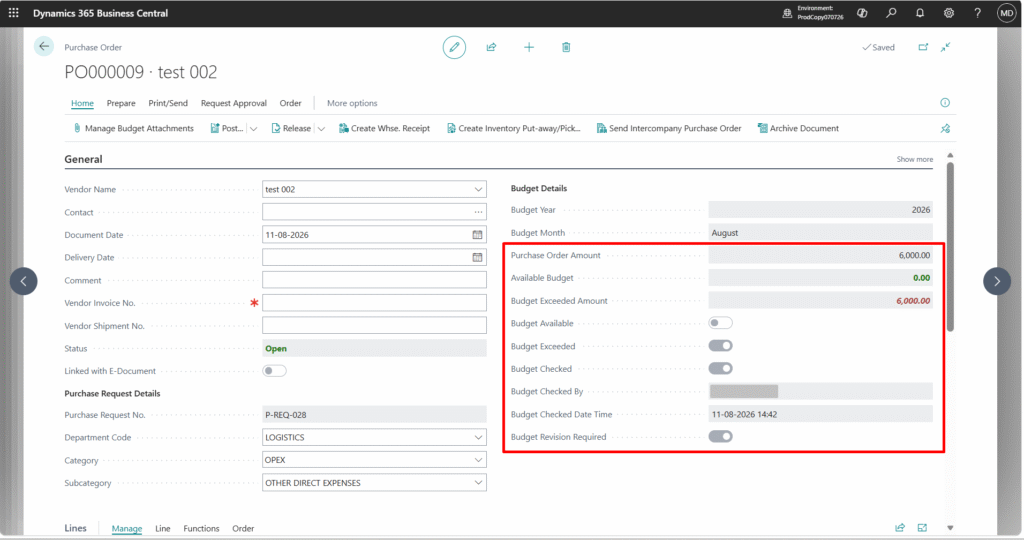1024x540 pixels.
Task: Open settings gear icon
Action: pyautogui.click(x=948, y=13)
